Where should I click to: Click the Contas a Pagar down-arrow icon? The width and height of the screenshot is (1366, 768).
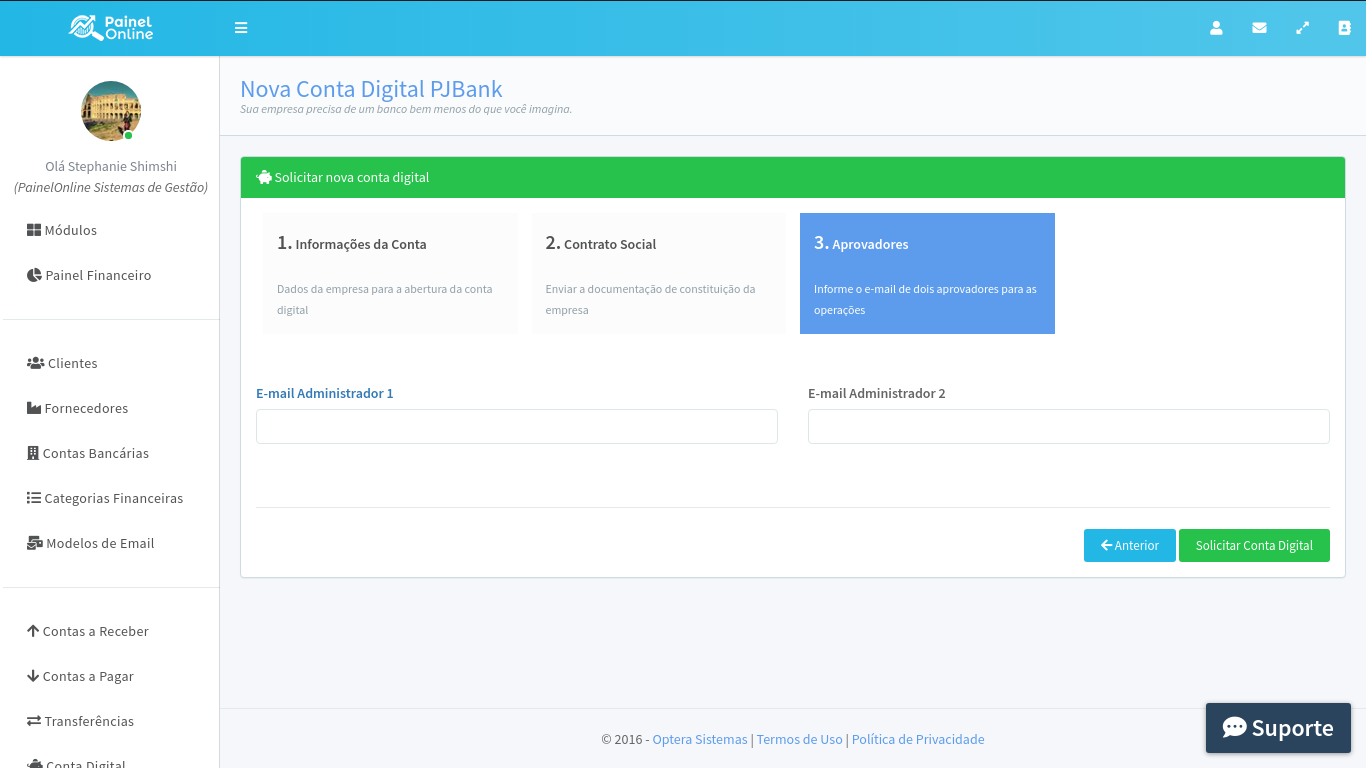(x=33, y=676)
